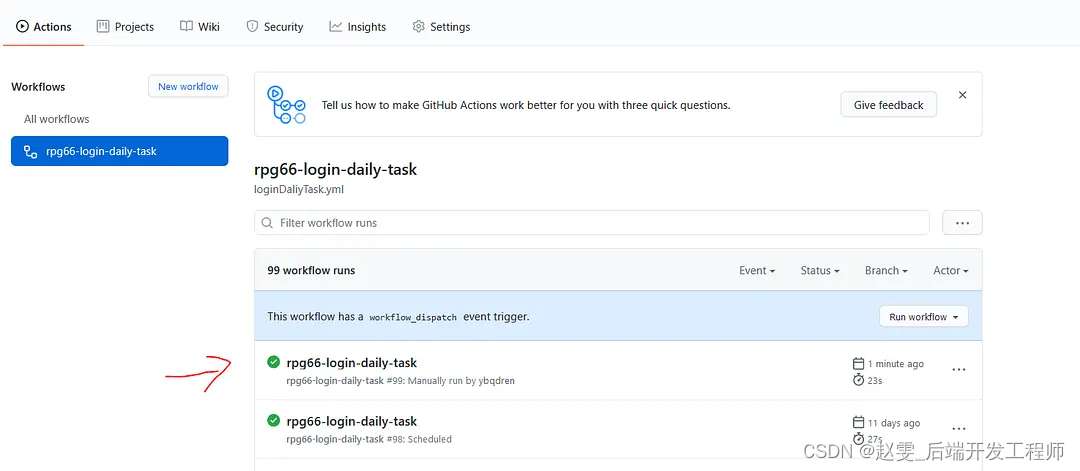1080x471 pixels.
Task: Go to the Security tab
Action: tap(274, 27)
